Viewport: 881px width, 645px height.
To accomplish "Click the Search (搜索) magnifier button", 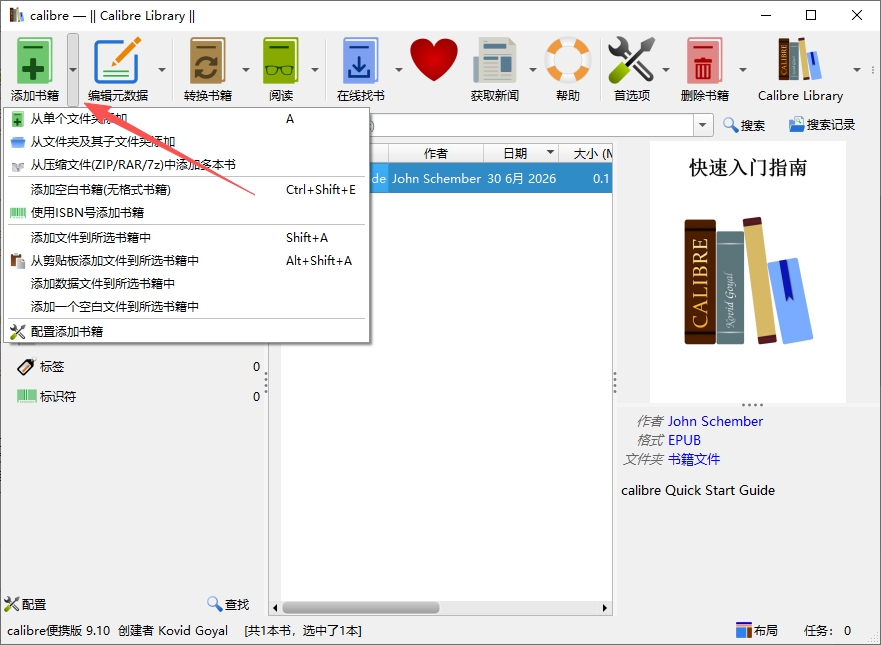I will click(743, 125).
